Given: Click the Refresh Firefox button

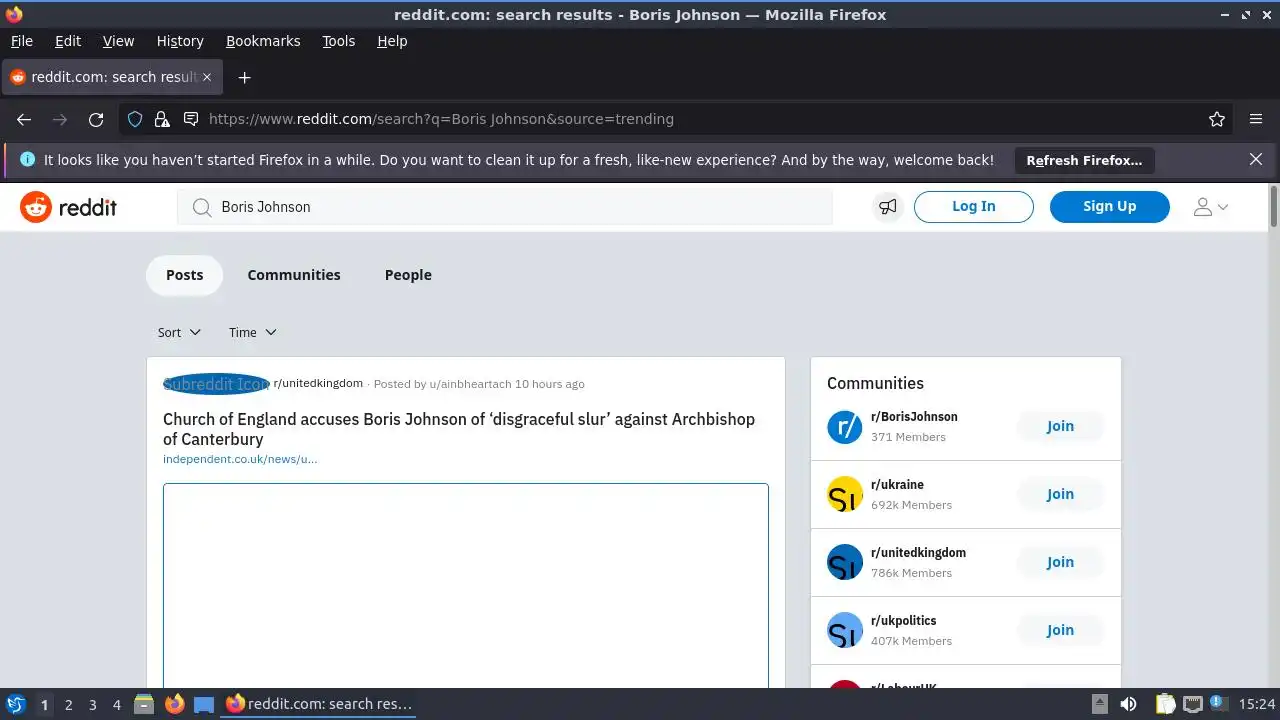Looking at the screenshot, I should (x=1084, y=160).
